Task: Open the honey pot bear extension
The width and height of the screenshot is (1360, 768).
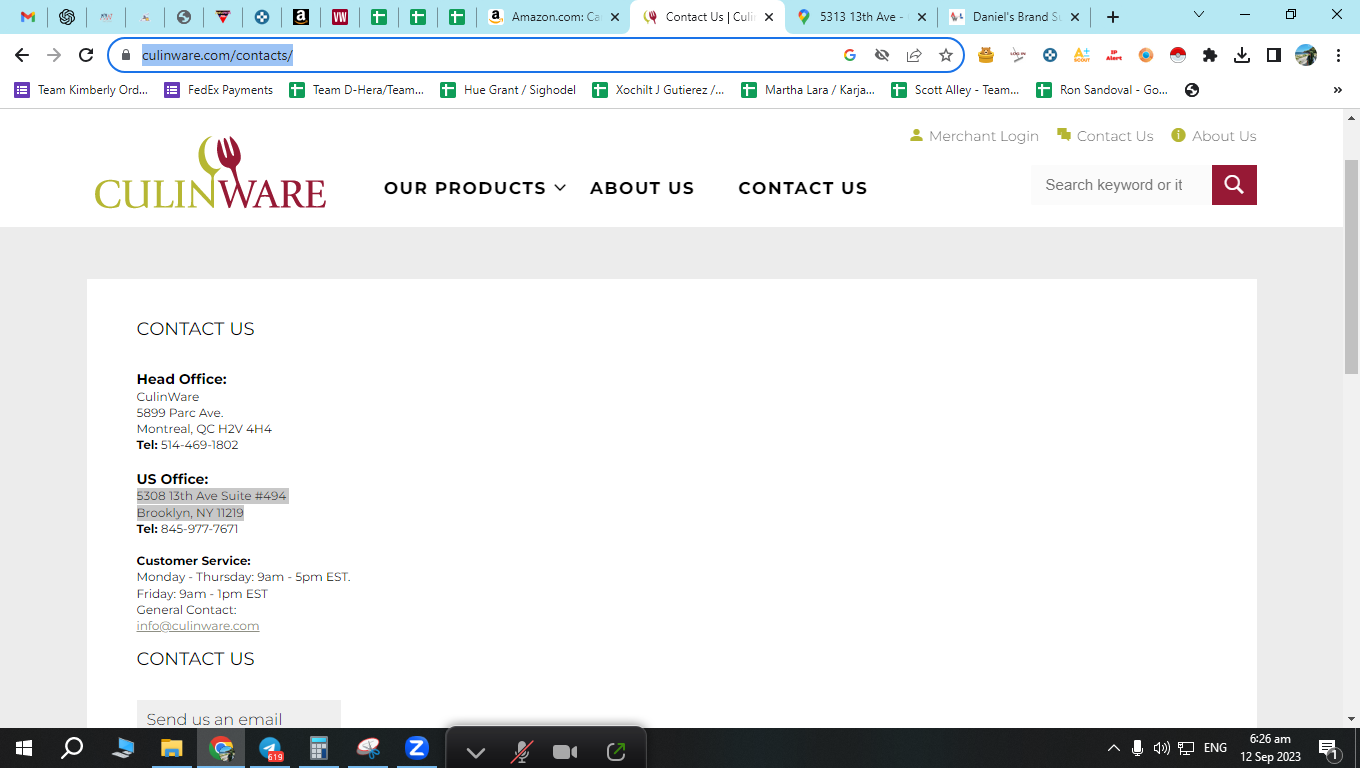Action: click(x=986, y=55)
